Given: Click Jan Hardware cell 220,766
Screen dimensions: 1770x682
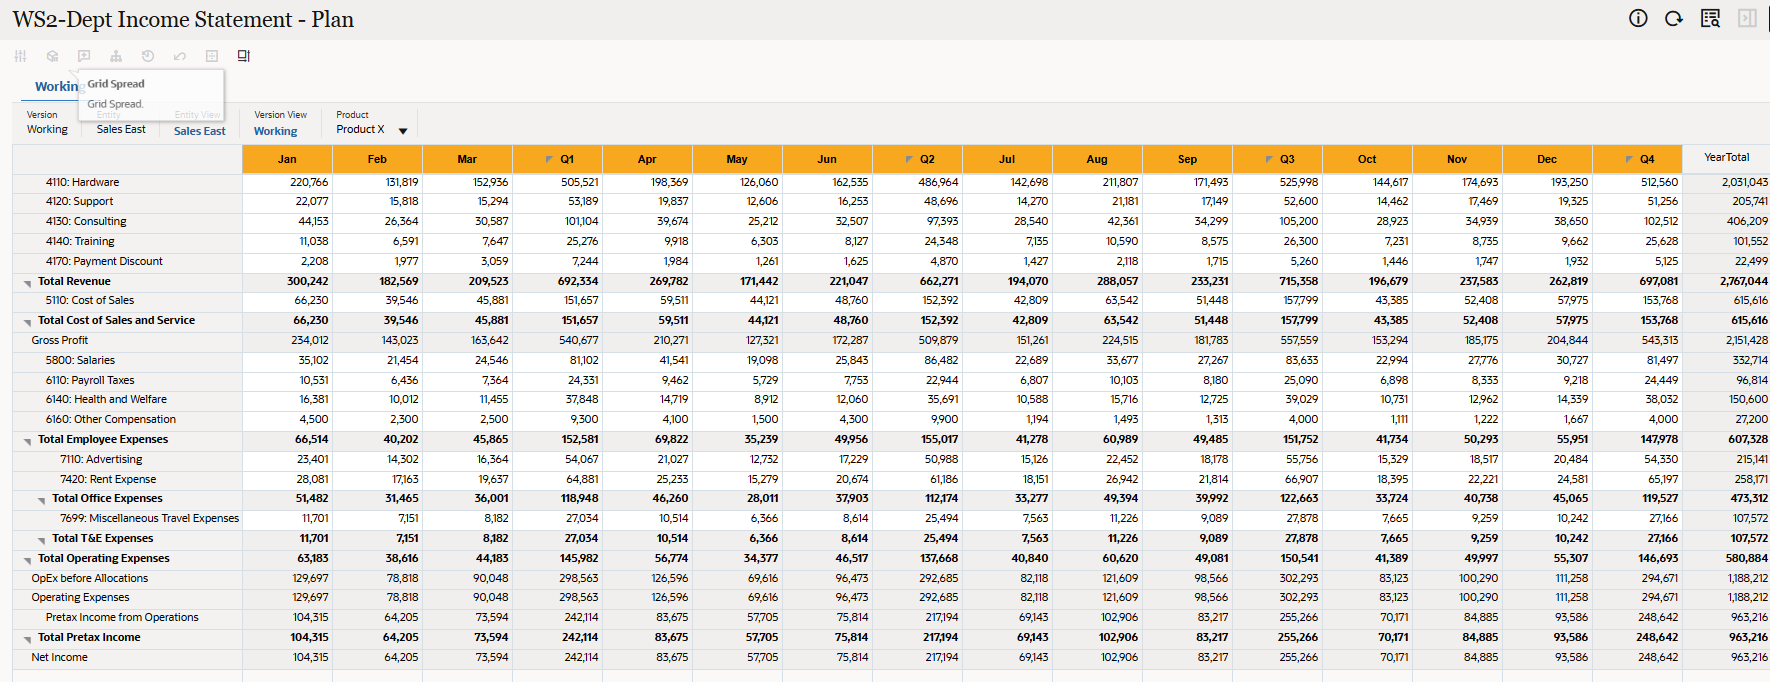Looking at the screenshot, I should [x=287, y=182].
